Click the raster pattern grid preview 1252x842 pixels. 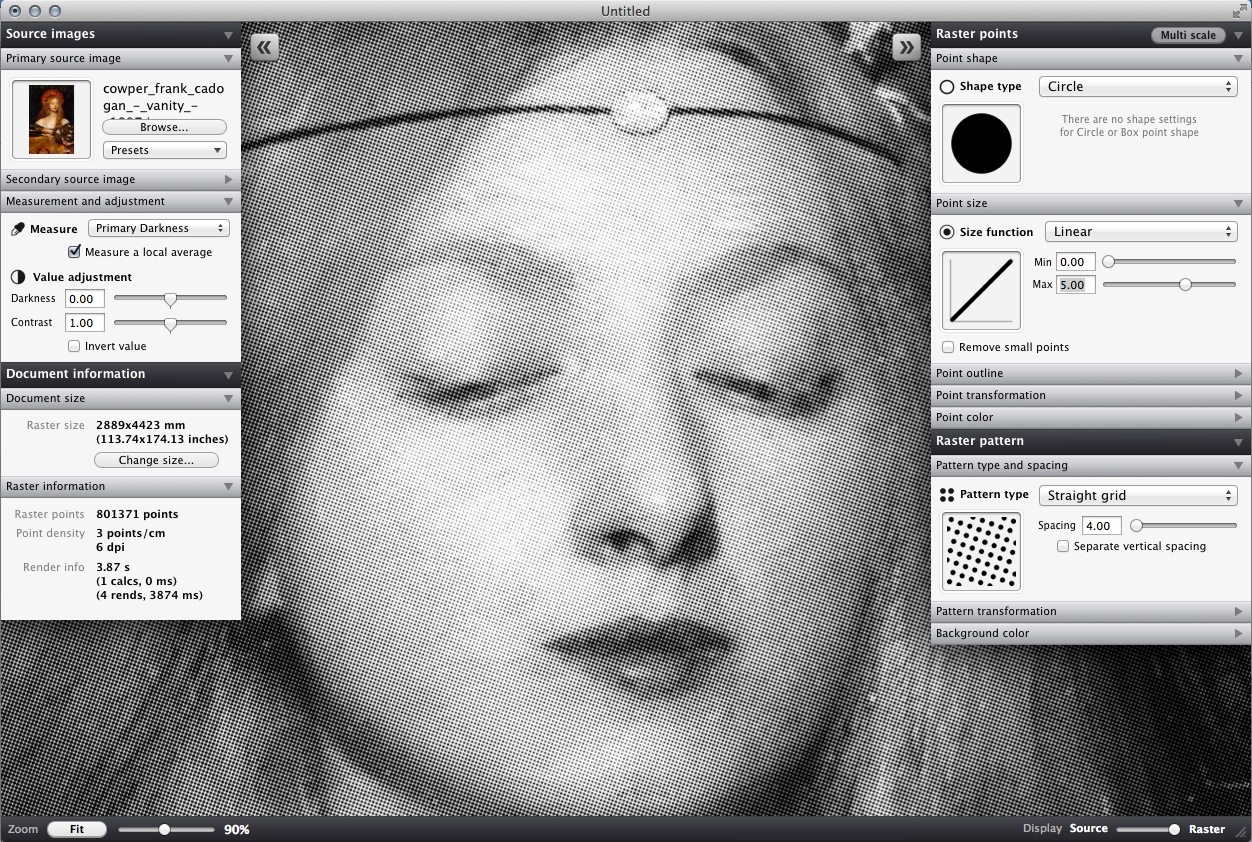pos(981,551)
